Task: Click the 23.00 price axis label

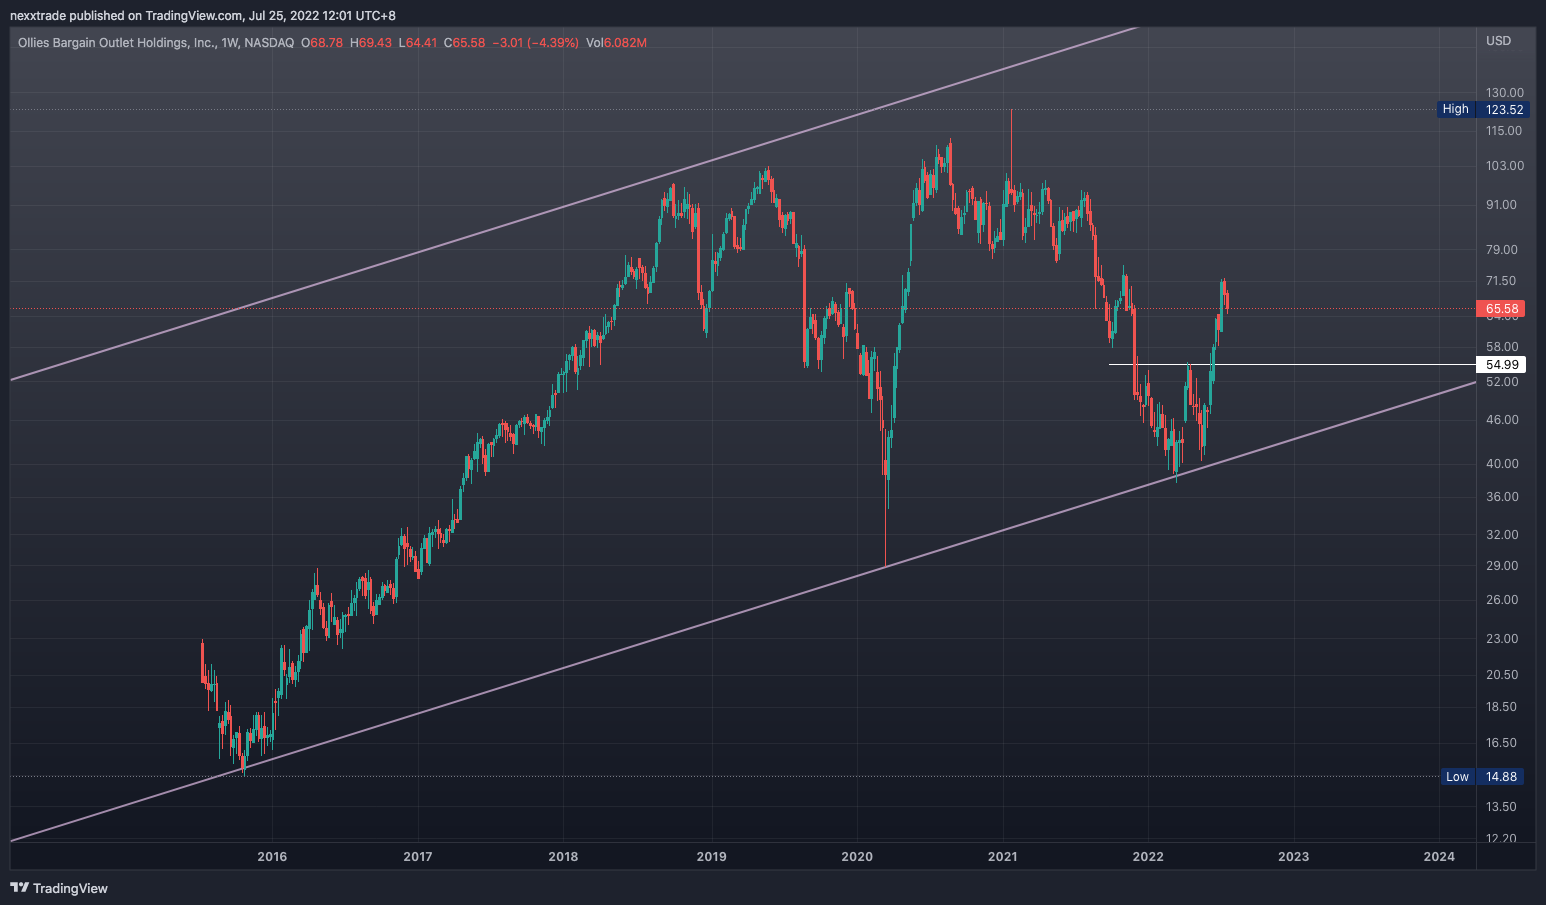Action: [1502, 639]
